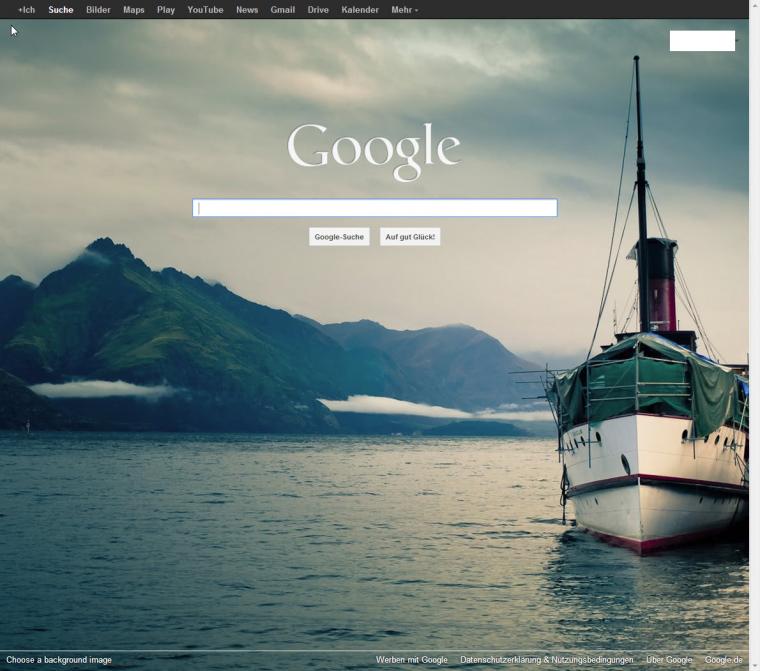The height and width of the screenshot is (671, 760).
Task: Open YouTube from the top bar
Action: [x=206, y=10]
